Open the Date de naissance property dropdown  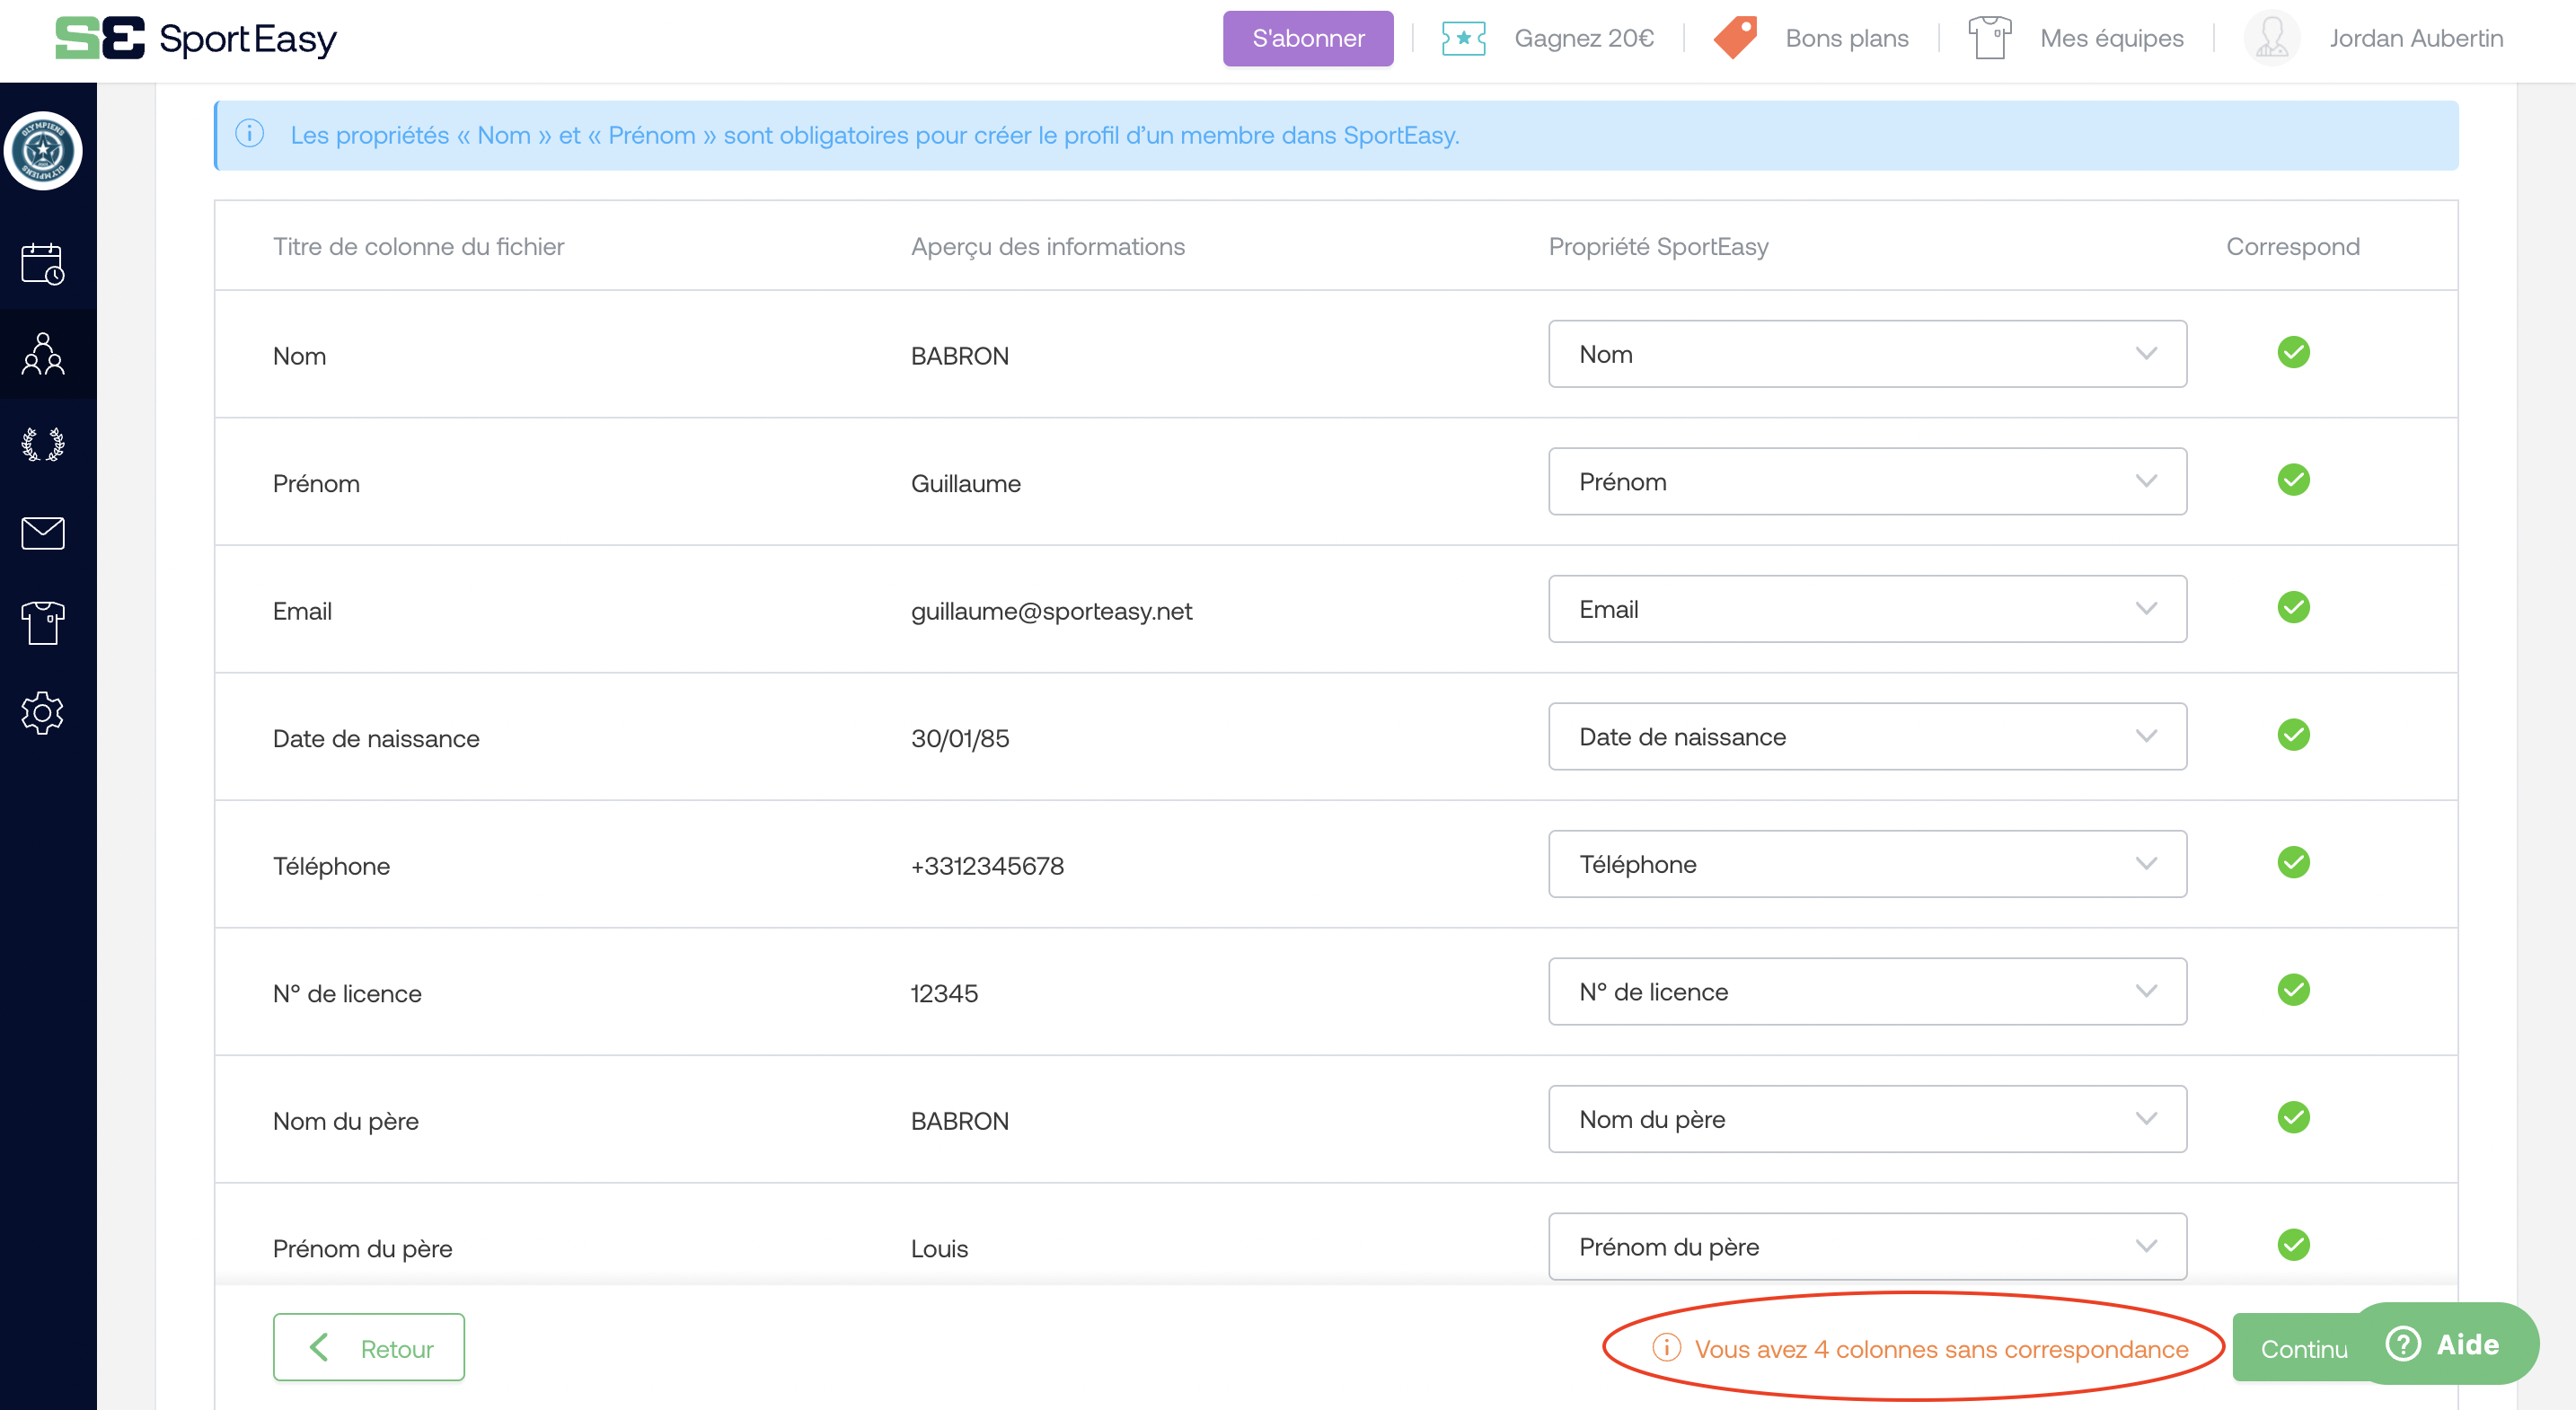(1867, 737)
